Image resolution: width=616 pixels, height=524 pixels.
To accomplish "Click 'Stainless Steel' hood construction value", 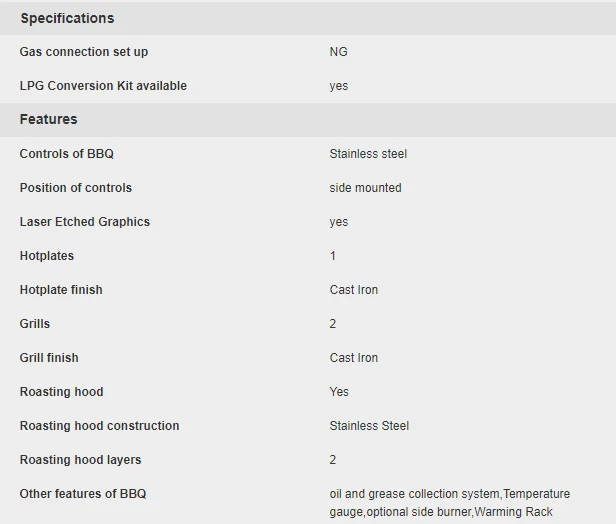I will click(x=369, y=426).
